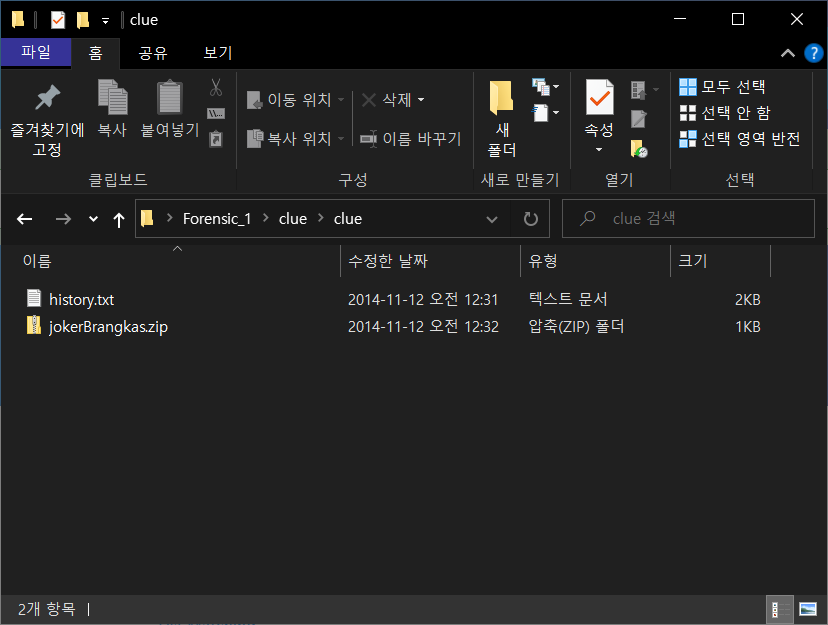Click the history.txt file icon
This screenshot has height=625, width=828.
[34, 298]
